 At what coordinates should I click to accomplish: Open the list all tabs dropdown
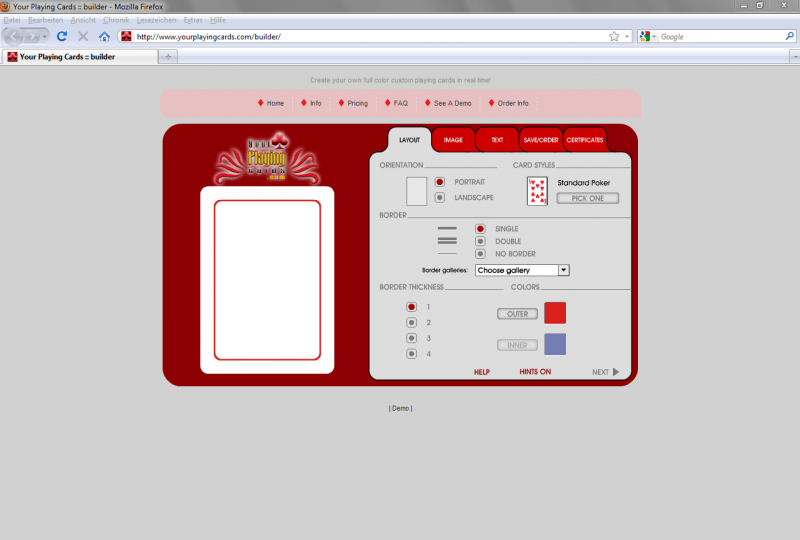(794, 57)
